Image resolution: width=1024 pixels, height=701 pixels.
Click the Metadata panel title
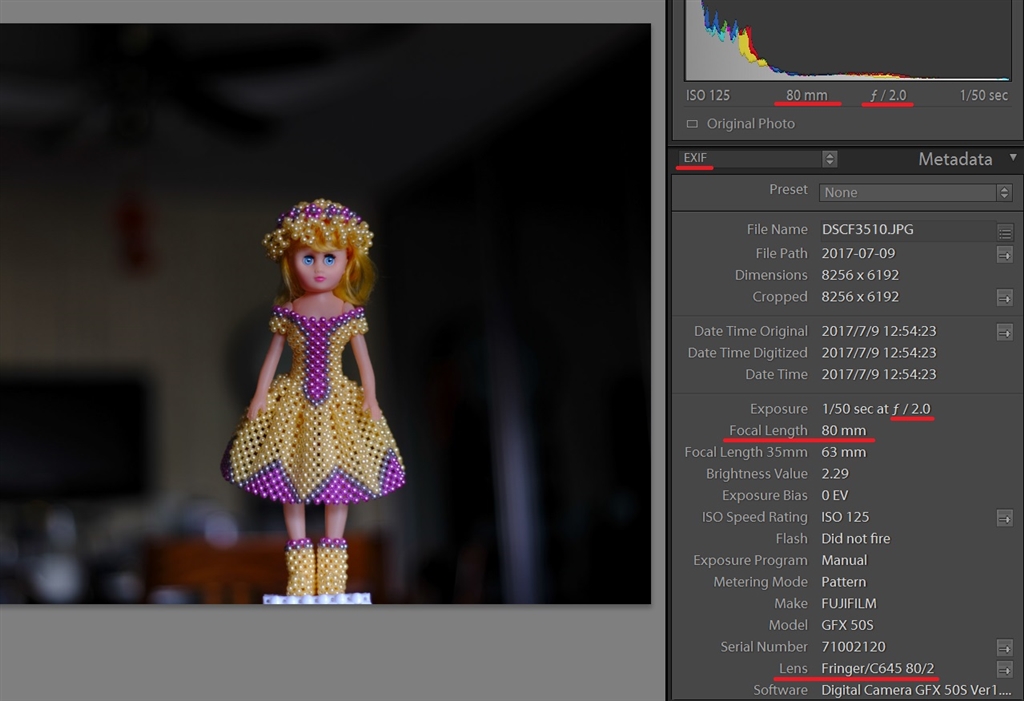(x=954, y=159)
